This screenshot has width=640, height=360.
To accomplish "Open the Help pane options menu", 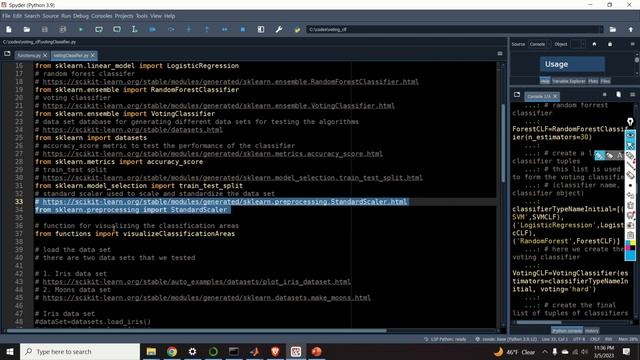I will [632, 44].
